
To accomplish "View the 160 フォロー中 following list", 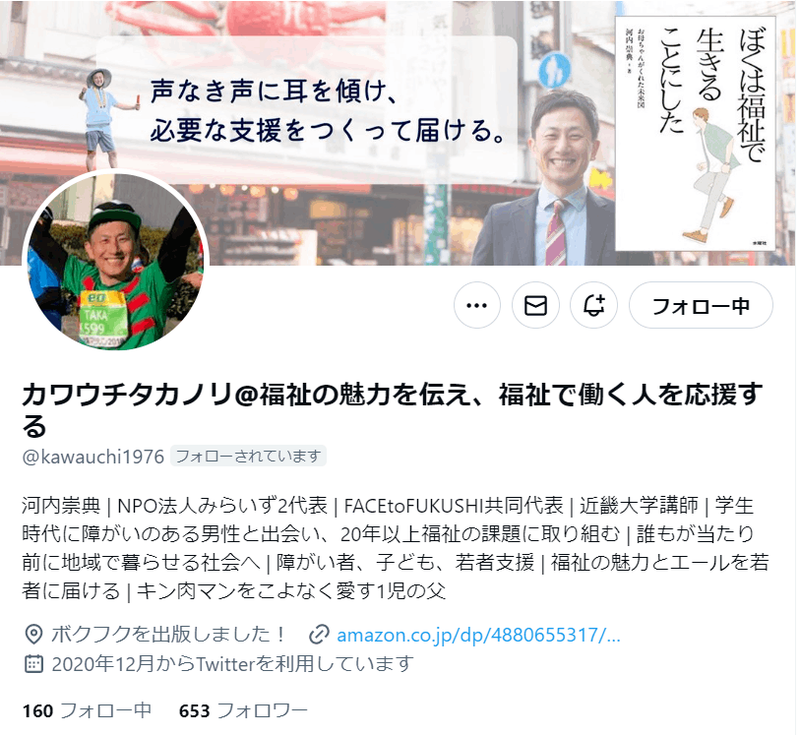I will (87, 711).
